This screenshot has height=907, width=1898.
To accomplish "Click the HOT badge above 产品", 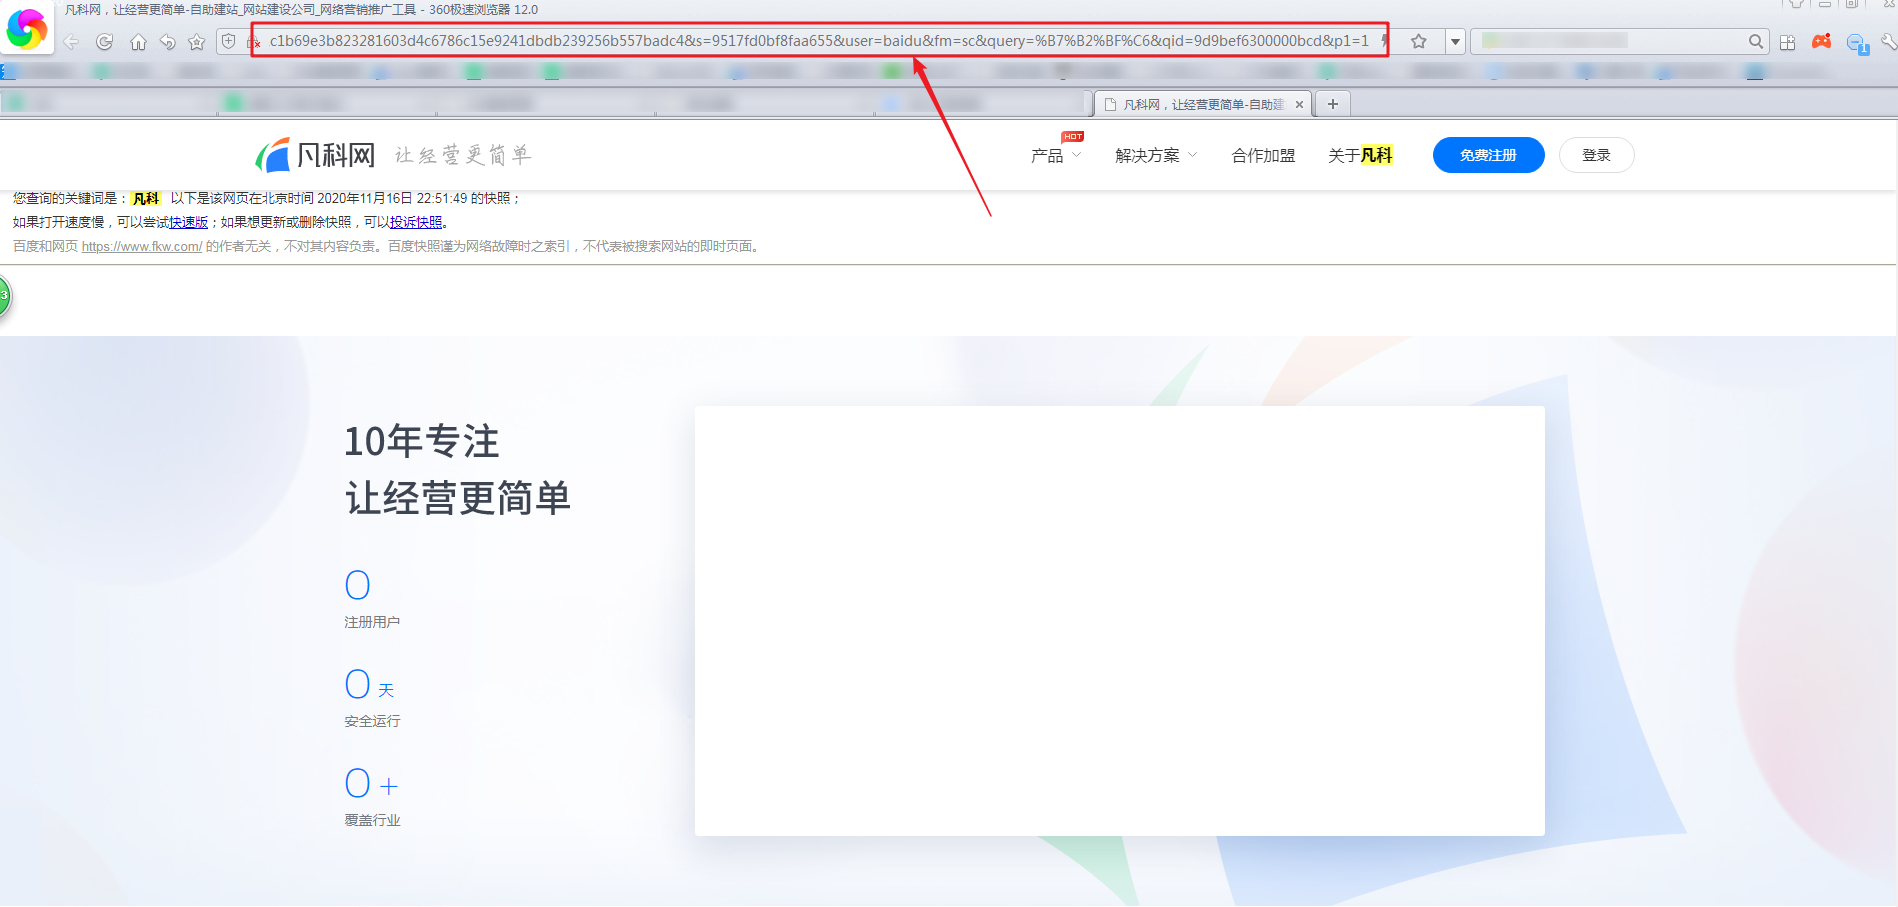I will (1073, 137).
